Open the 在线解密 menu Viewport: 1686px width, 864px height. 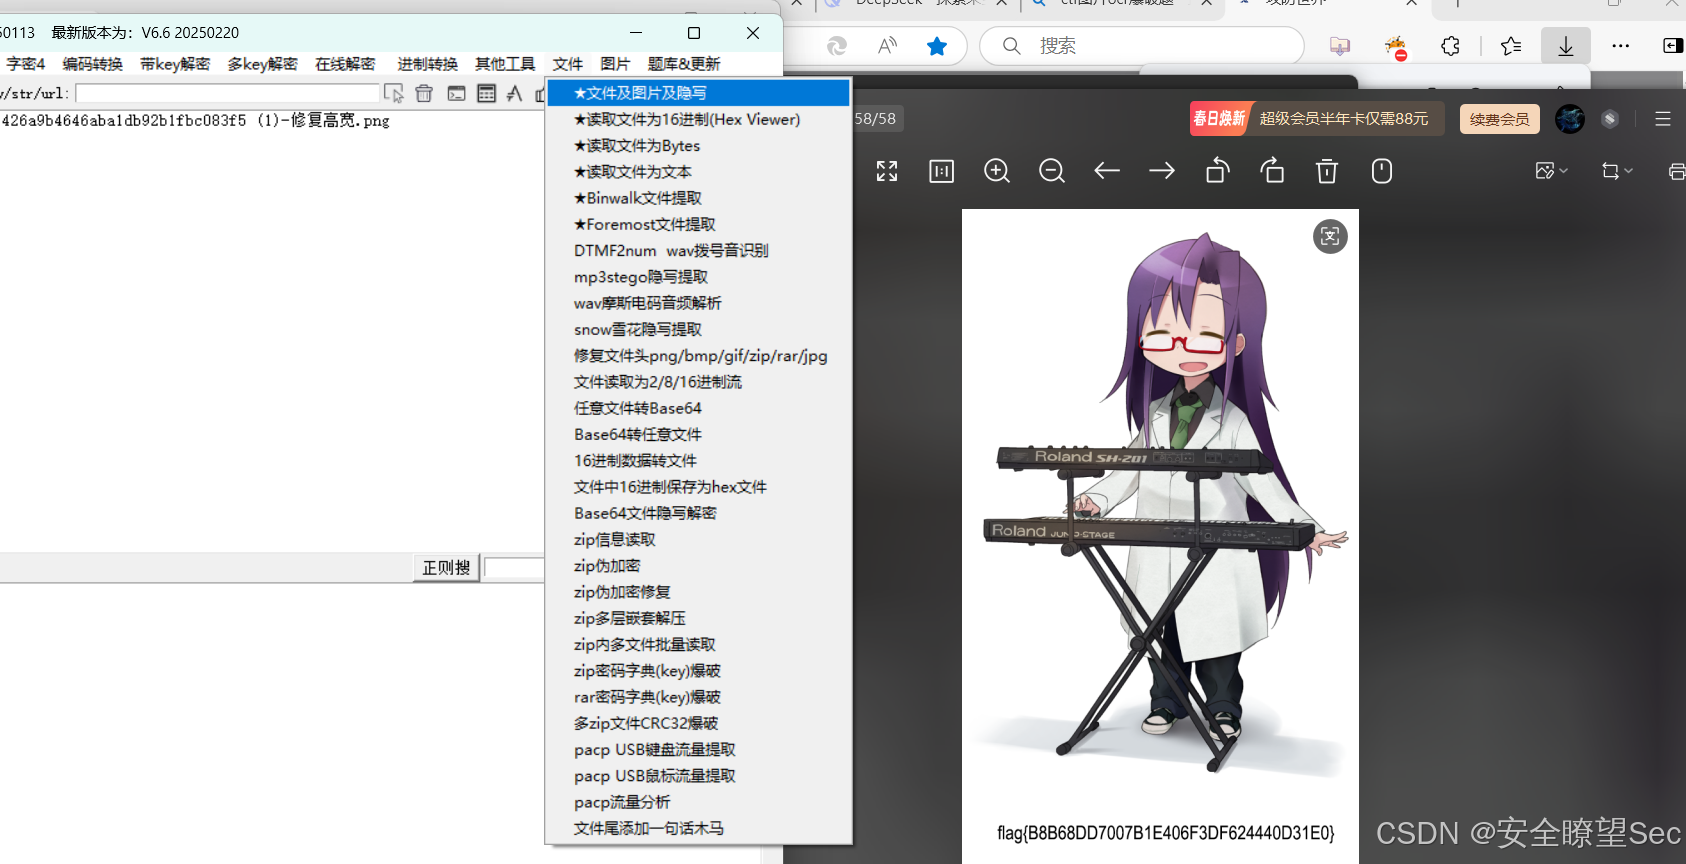[x=345, y=64]
